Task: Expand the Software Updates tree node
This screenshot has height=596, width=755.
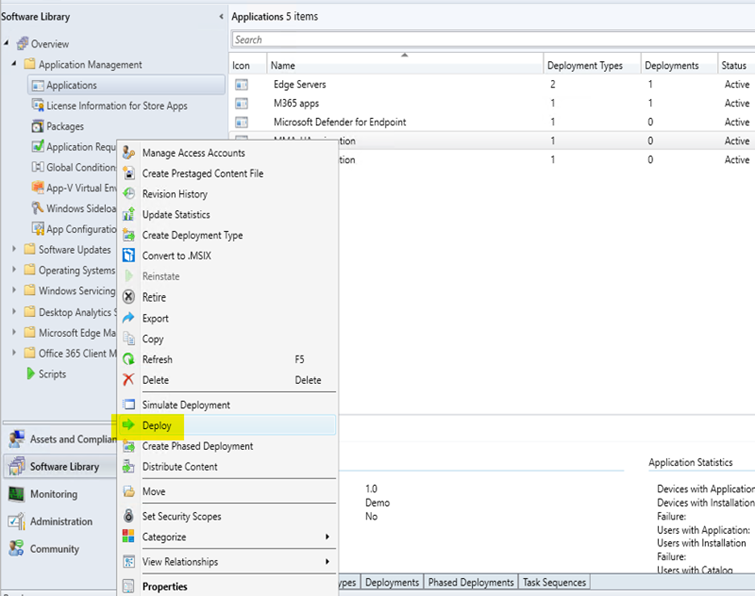Action: tap(14, 250)
